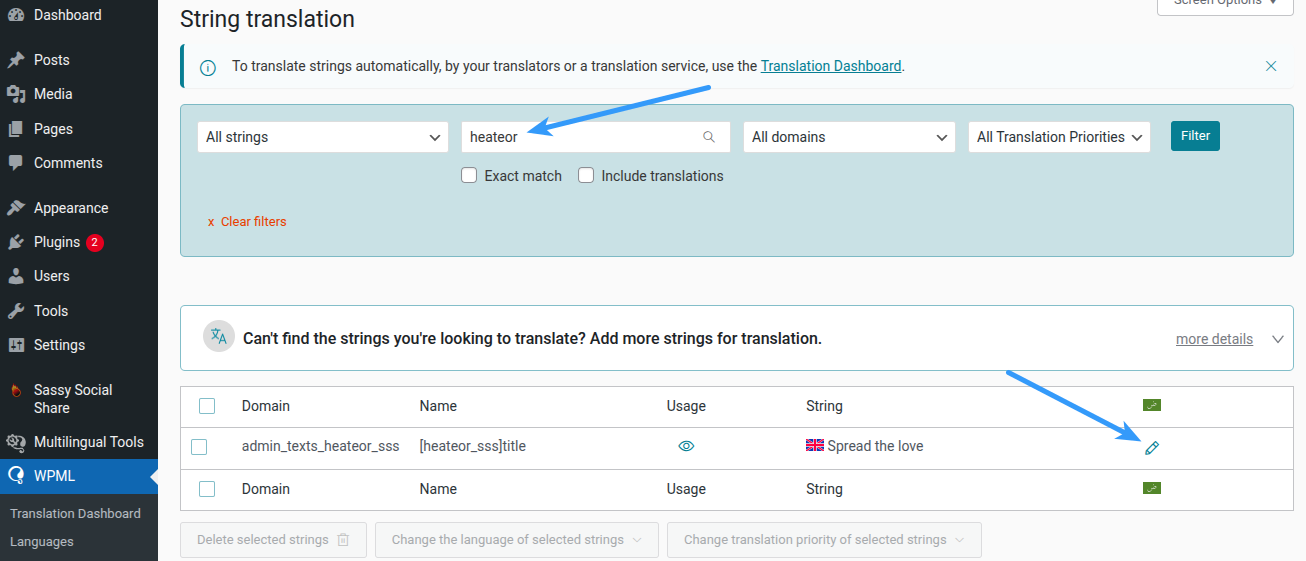Tick the checkbox for admin_texts_heateor_sss row
This screenshot has width=1306, height=561.
click(x=199, y=447)
